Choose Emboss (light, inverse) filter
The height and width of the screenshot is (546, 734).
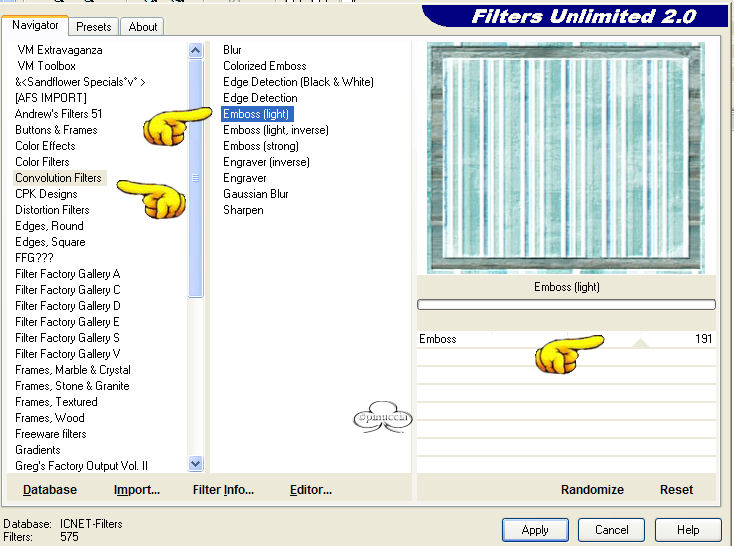pos(276,130)
